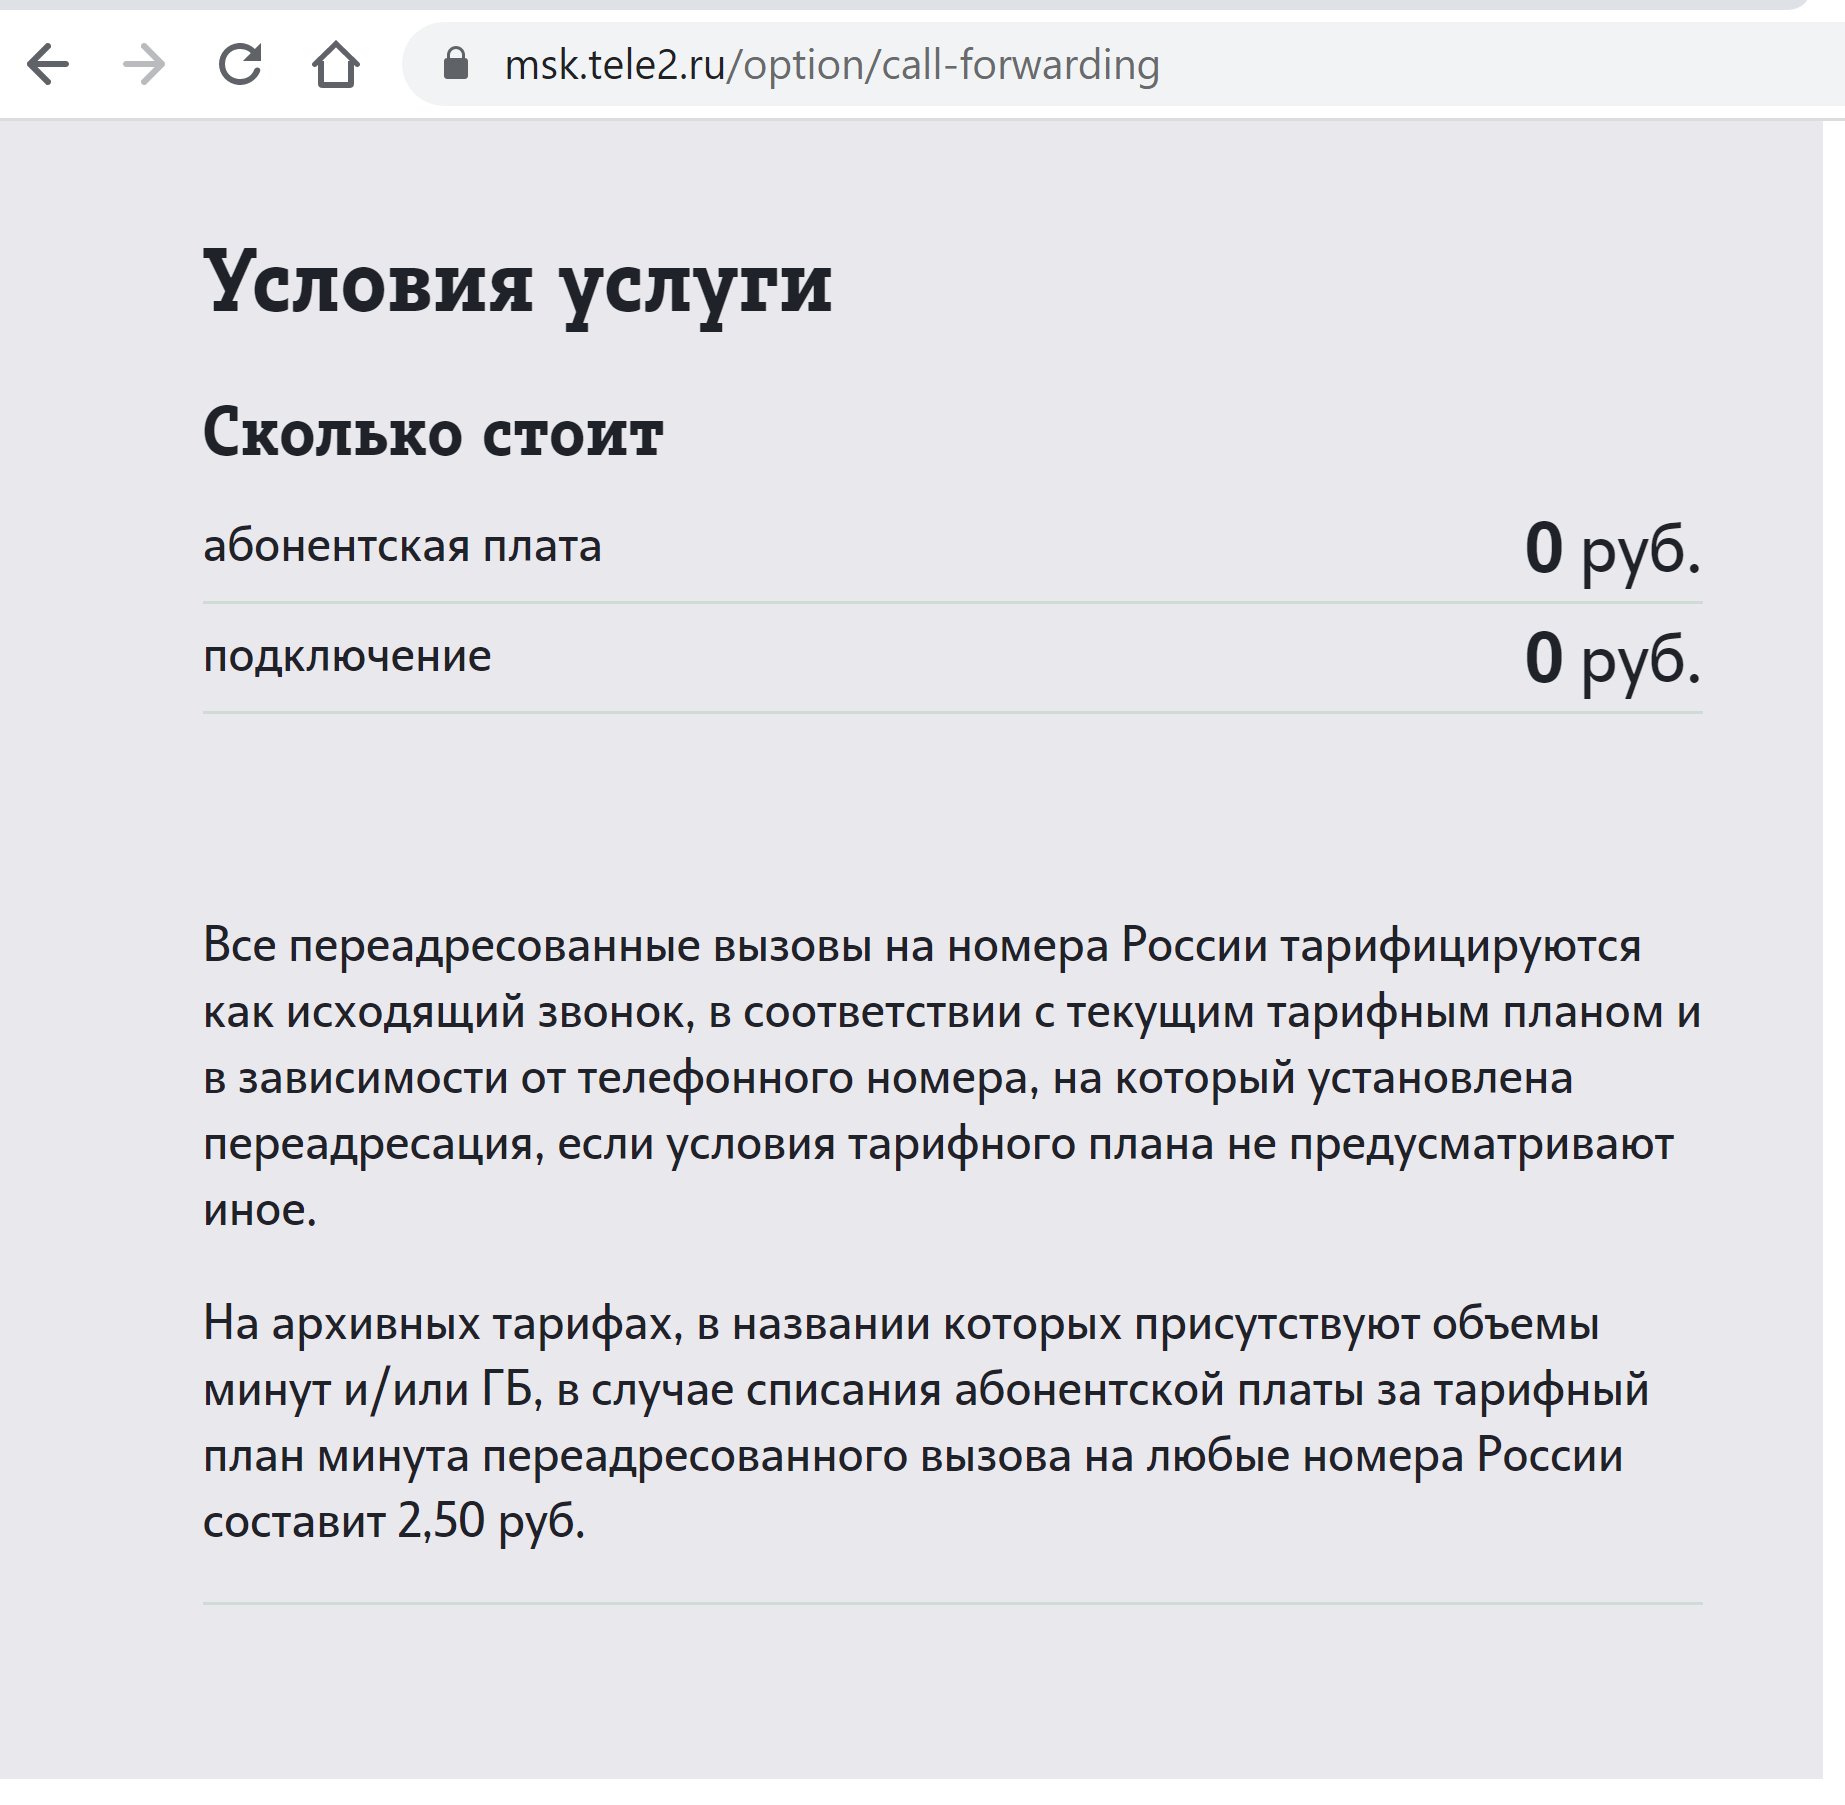The image size is (1845, 1805).
Task: Select the "абонентская плата" label
Action: click(x=402, y=546)
